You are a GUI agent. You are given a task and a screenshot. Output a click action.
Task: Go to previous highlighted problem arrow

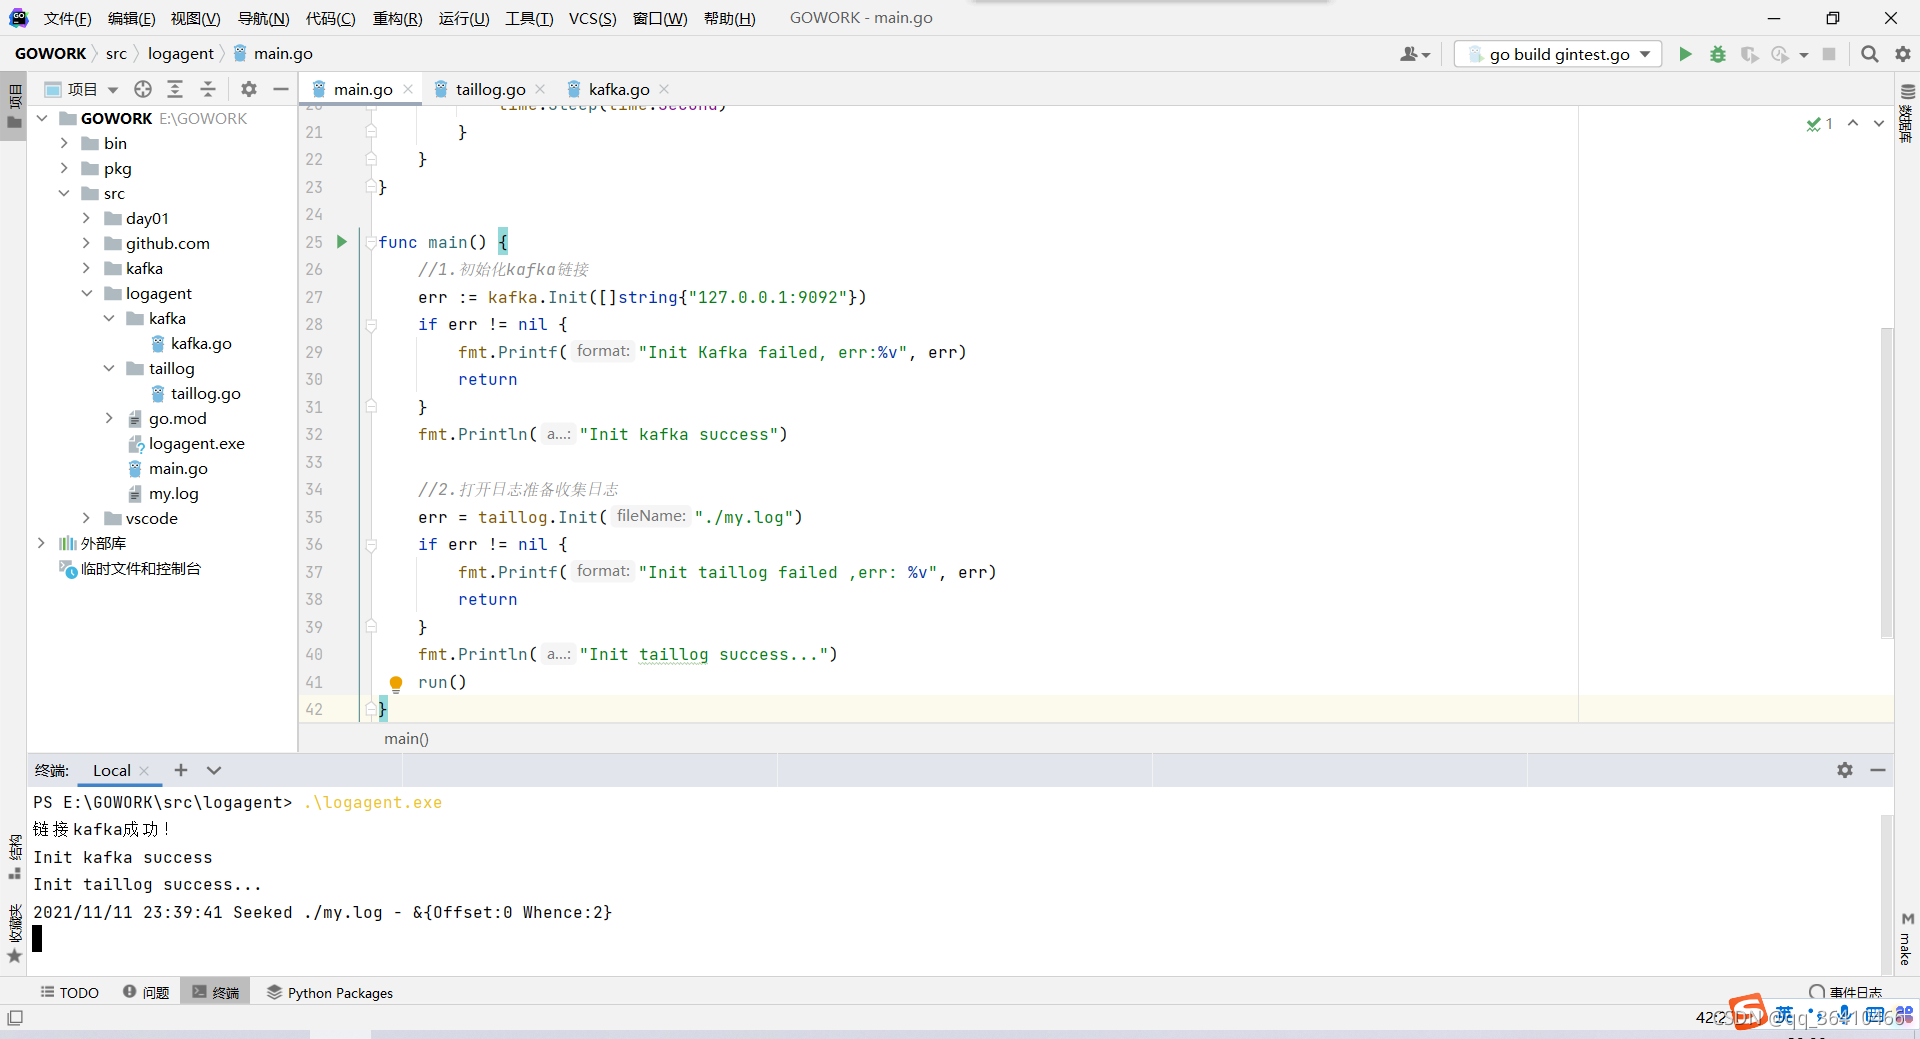(x=1853, y=123)
